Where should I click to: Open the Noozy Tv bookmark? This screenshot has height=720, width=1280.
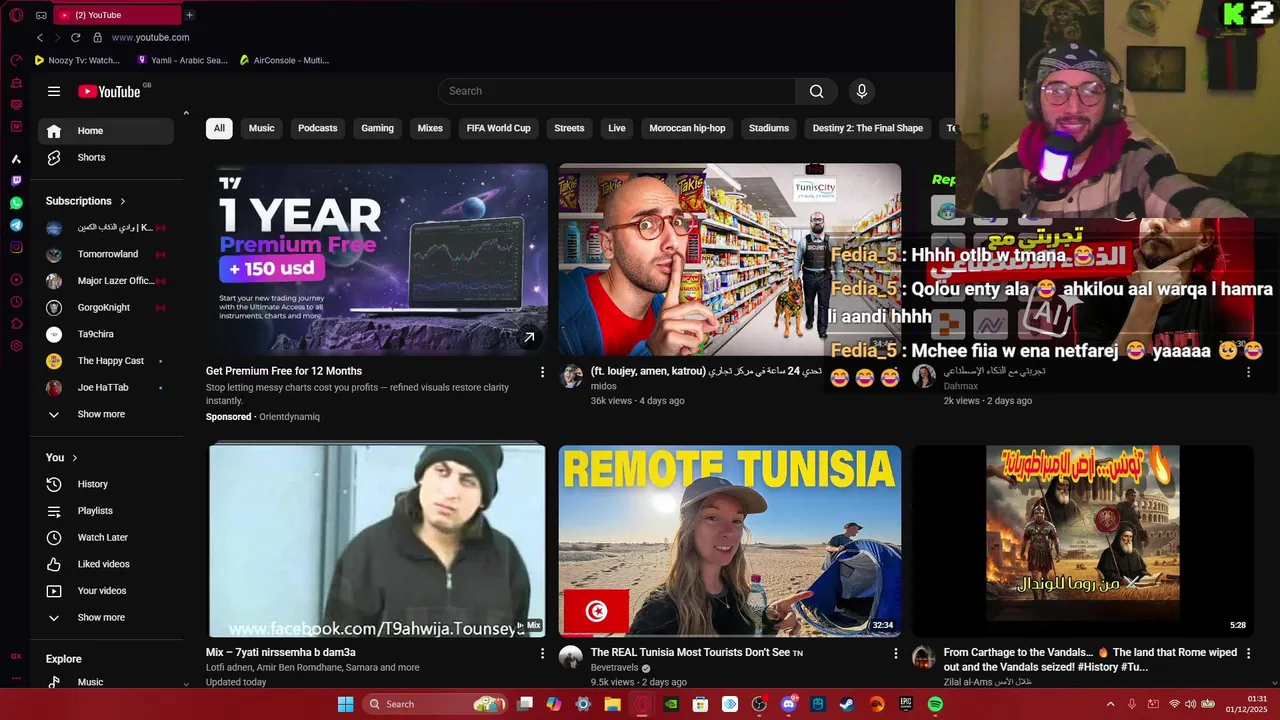tap(77, 60)
